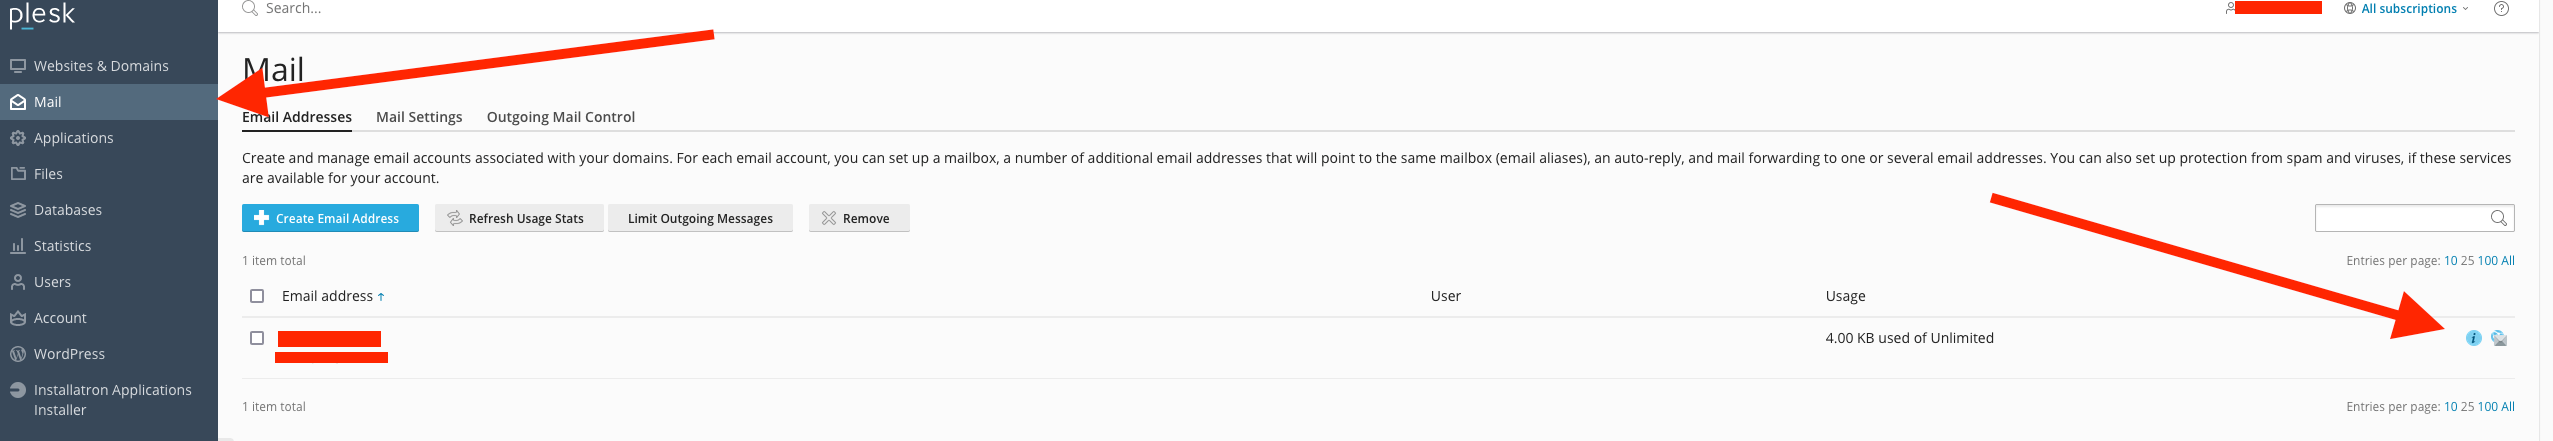This screenshot has height=441, width=2553.
Task: Click the magnifier icon in the list search box
Action: 2498,218
